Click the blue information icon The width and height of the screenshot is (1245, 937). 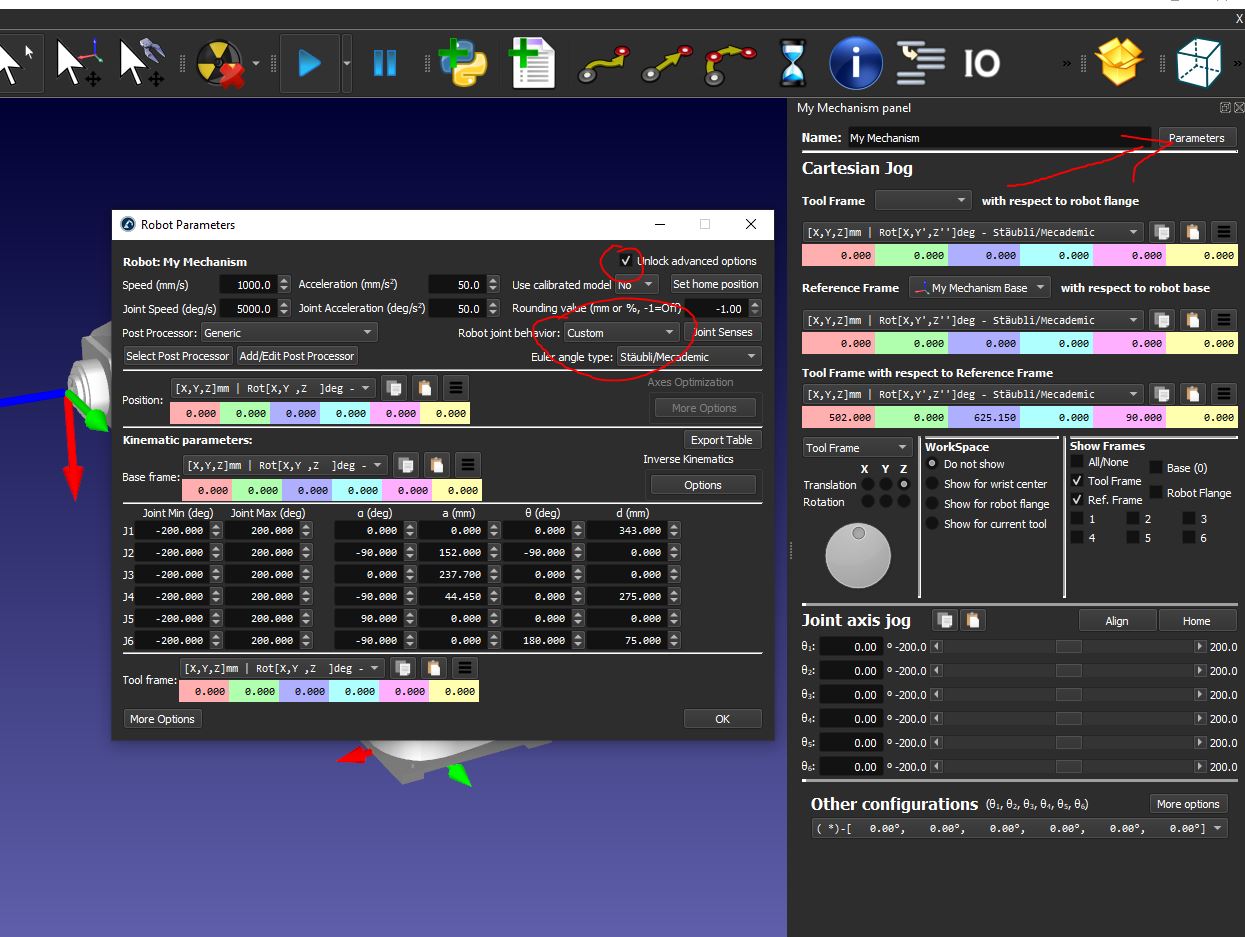[855, 63]
